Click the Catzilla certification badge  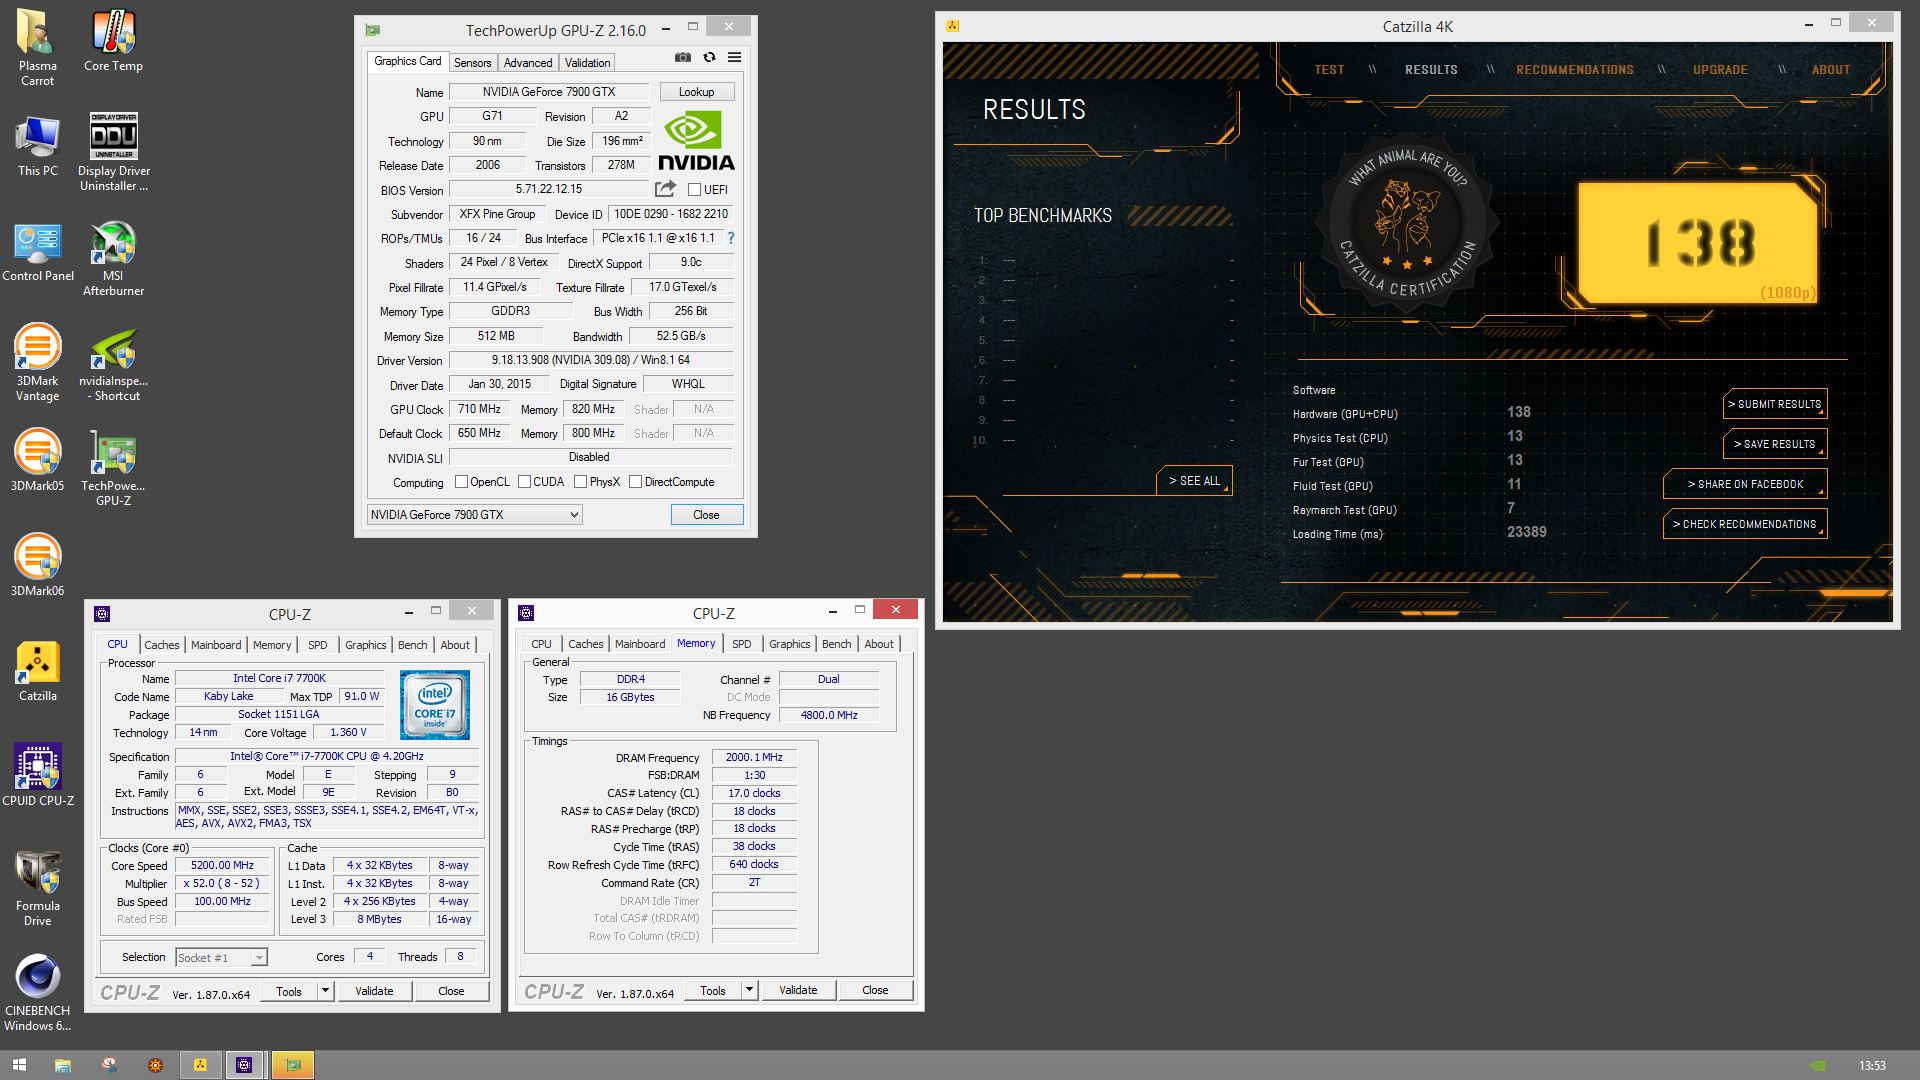pyautogui.click(x=1409, y=222)
